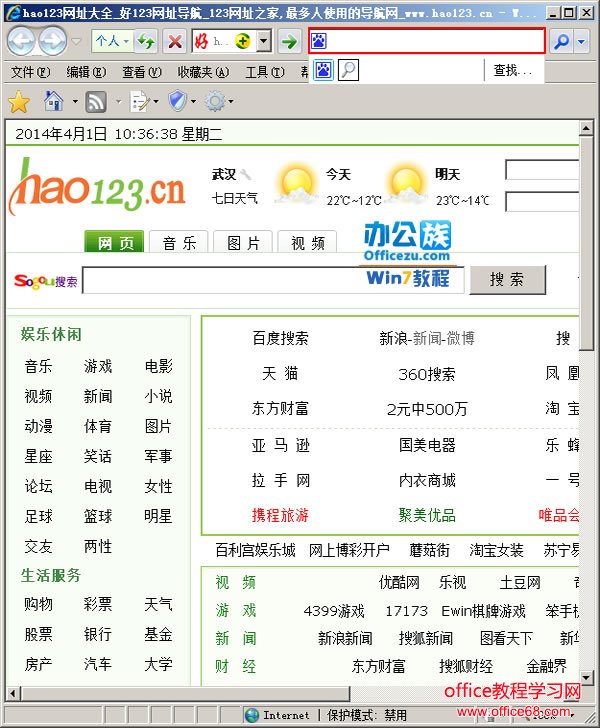Click the green plus icon in the address bar
600x728 pixels.
(243, 41)
